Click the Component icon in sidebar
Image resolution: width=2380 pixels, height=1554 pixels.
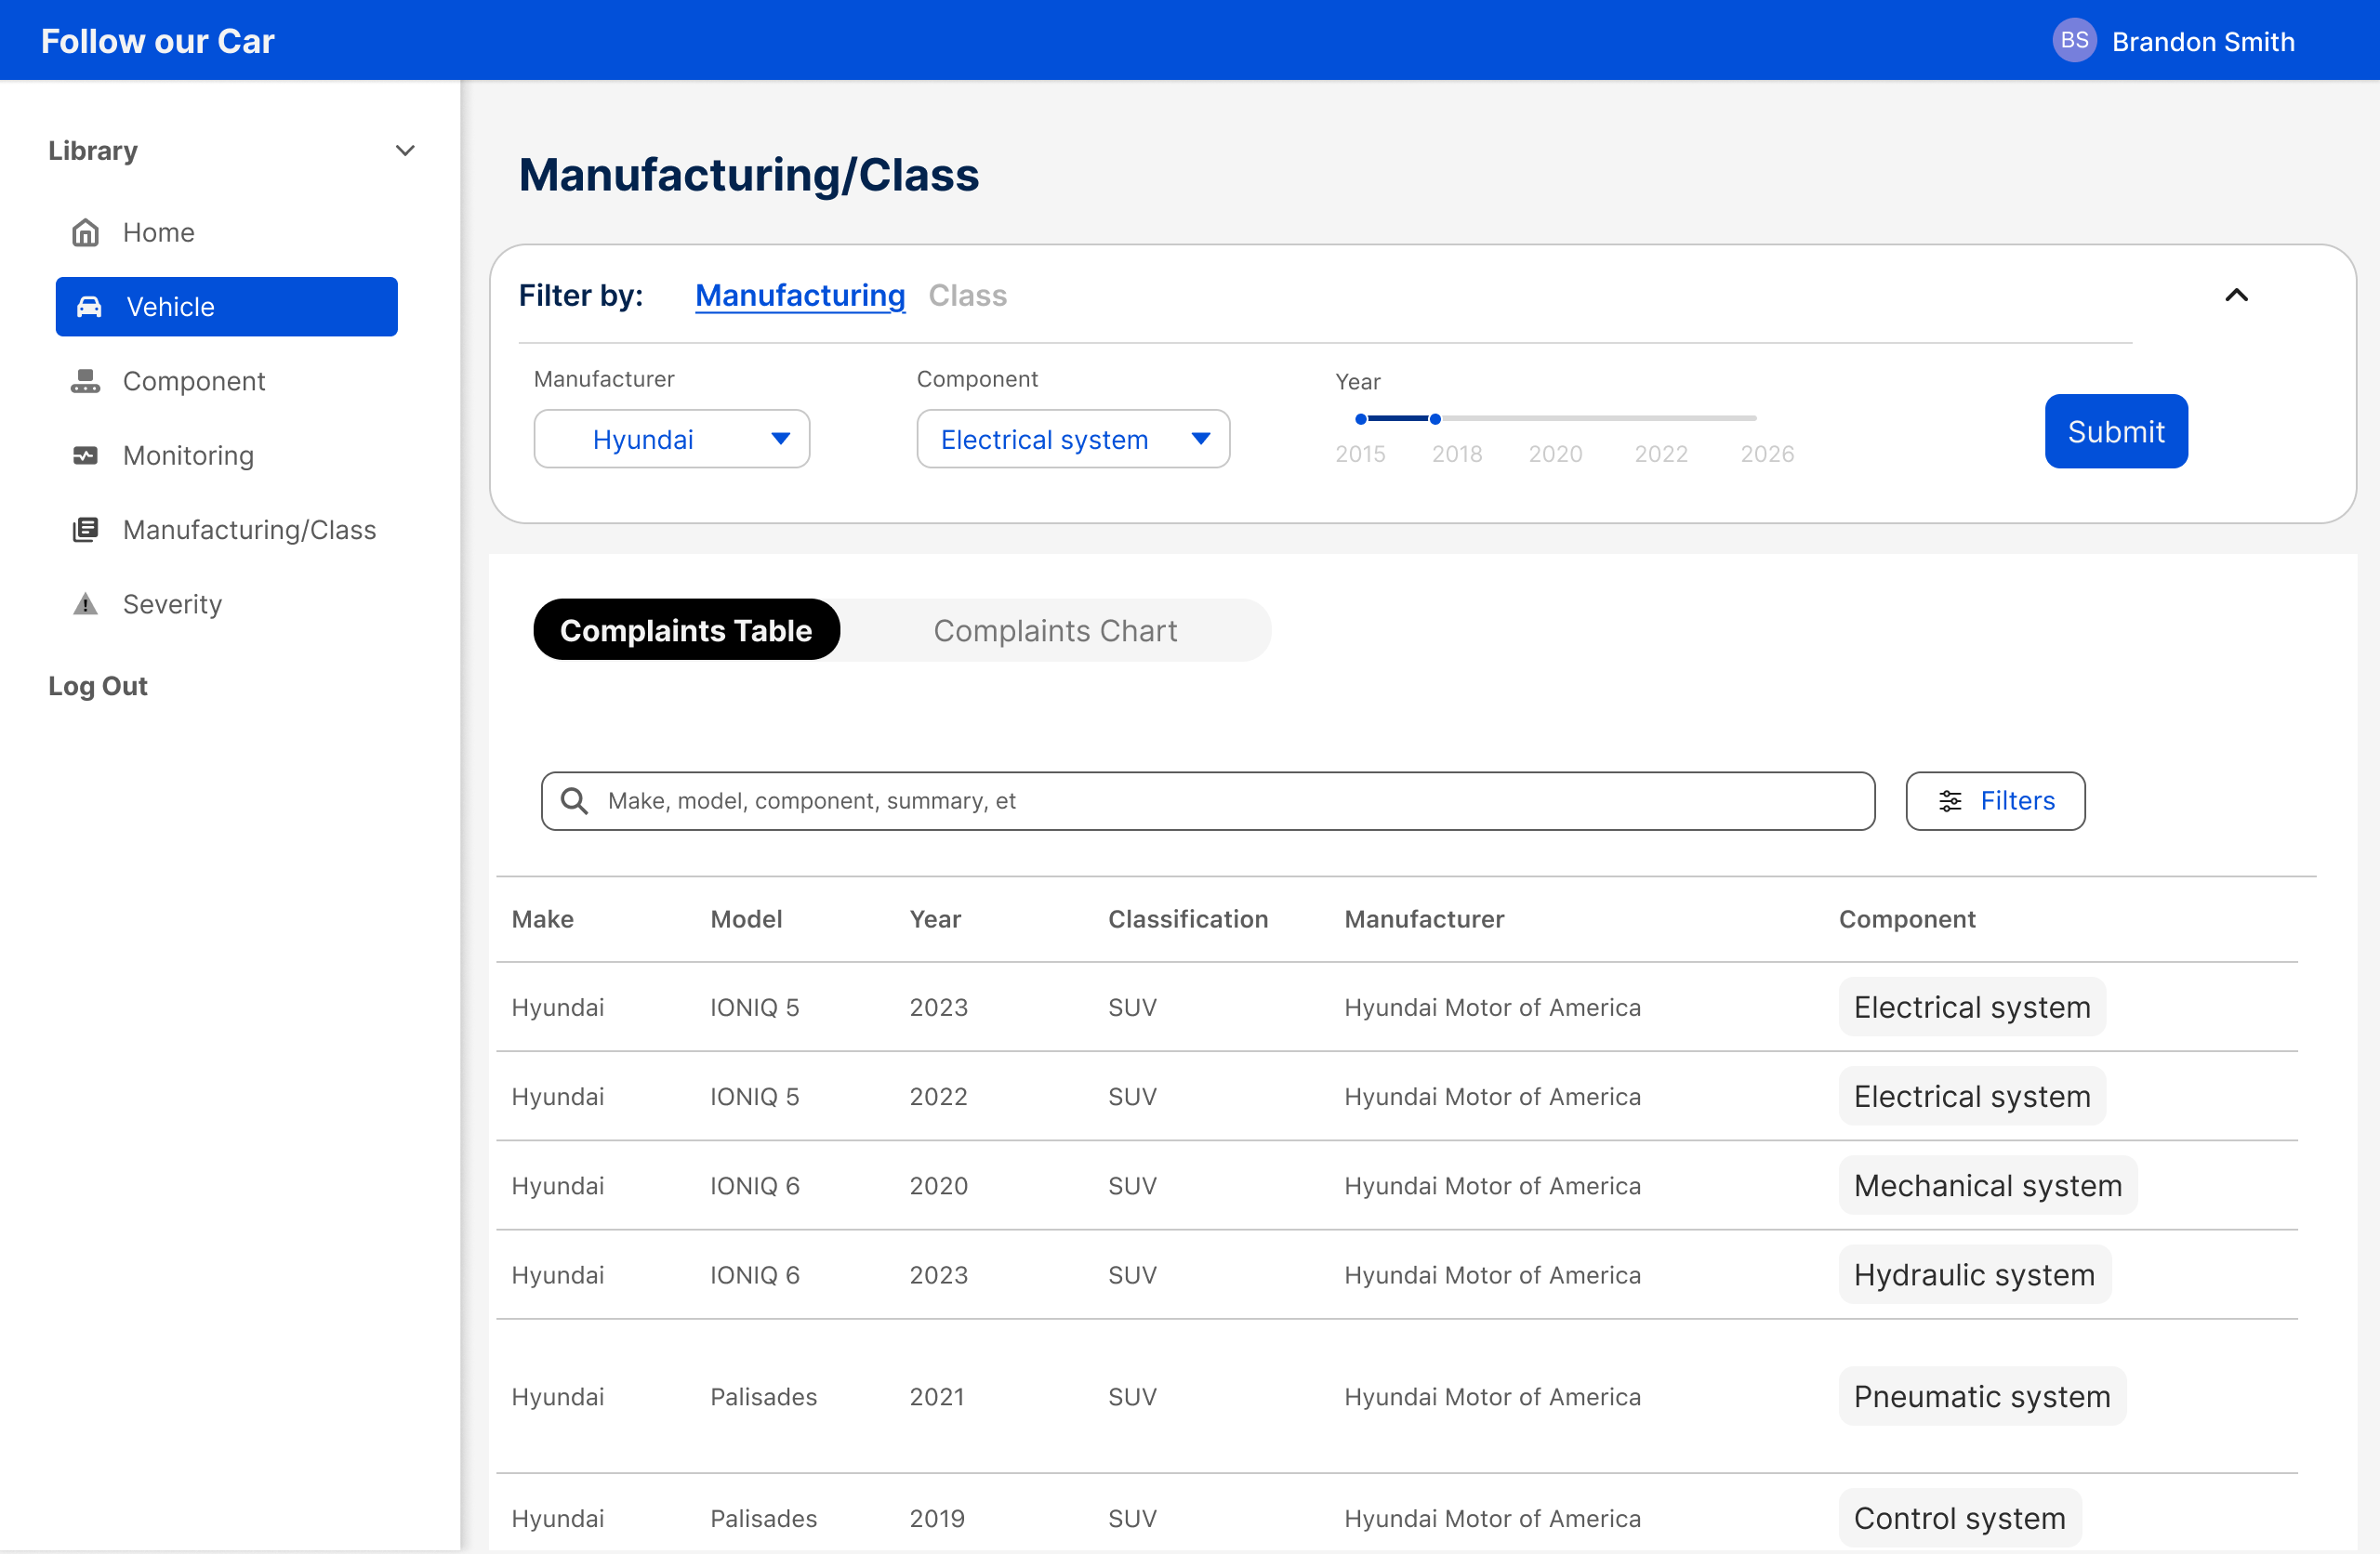pos(86,381)
